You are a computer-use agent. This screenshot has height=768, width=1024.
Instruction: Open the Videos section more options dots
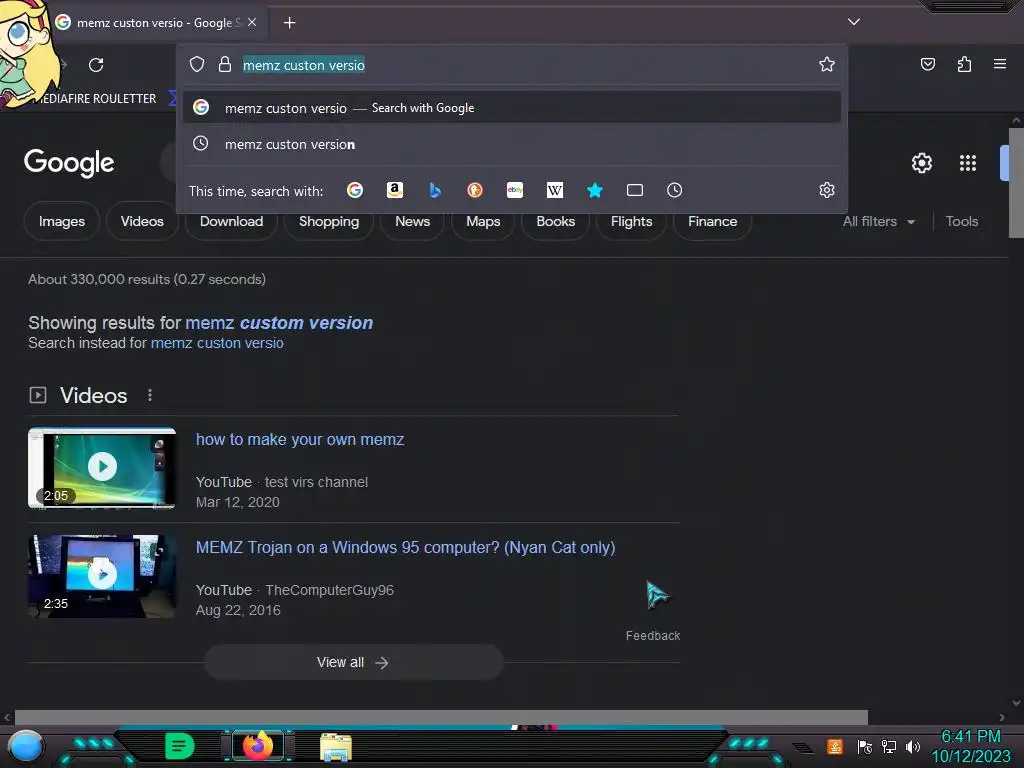coord(150,395)
